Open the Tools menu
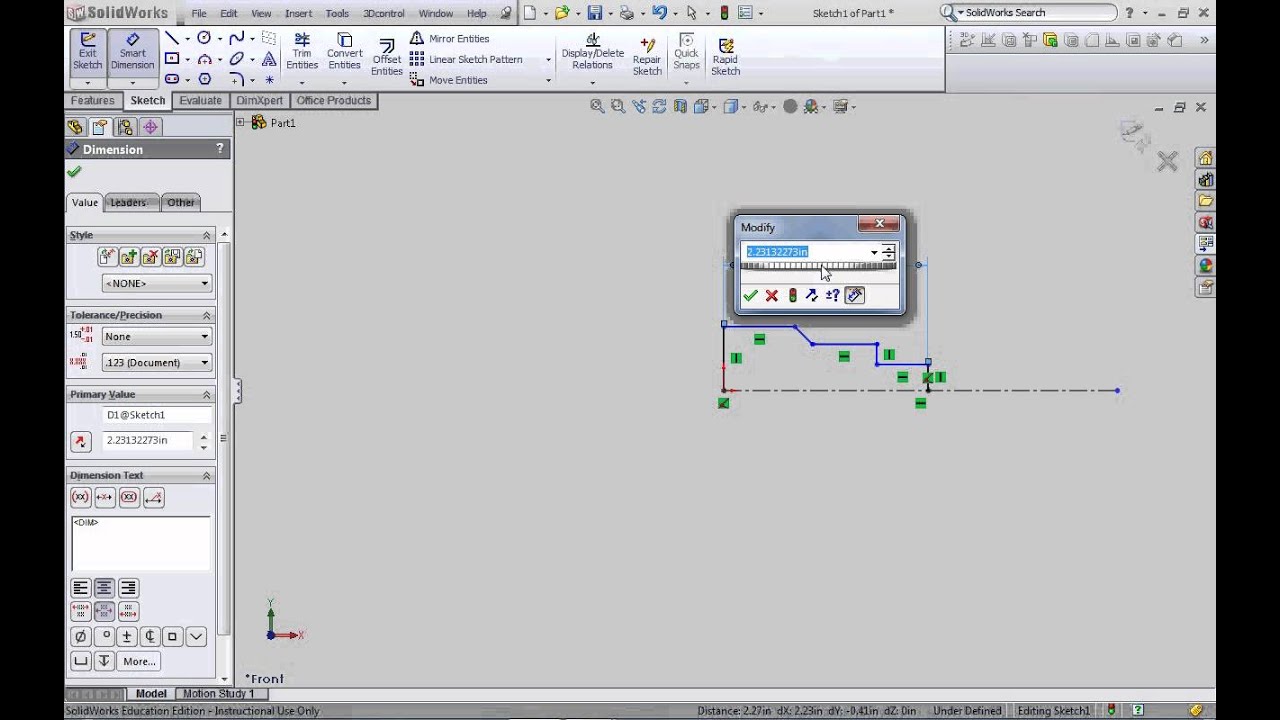Viewport: 1280px width, 720px height. point(337,13)
